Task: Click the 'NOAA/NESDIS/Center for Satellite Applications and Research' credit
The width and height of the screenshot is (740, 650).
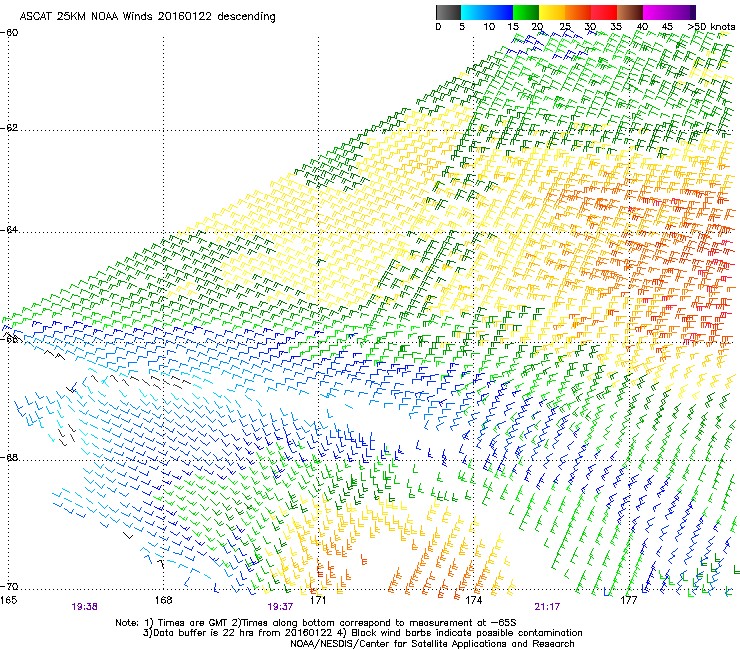Action: [432, 644]
